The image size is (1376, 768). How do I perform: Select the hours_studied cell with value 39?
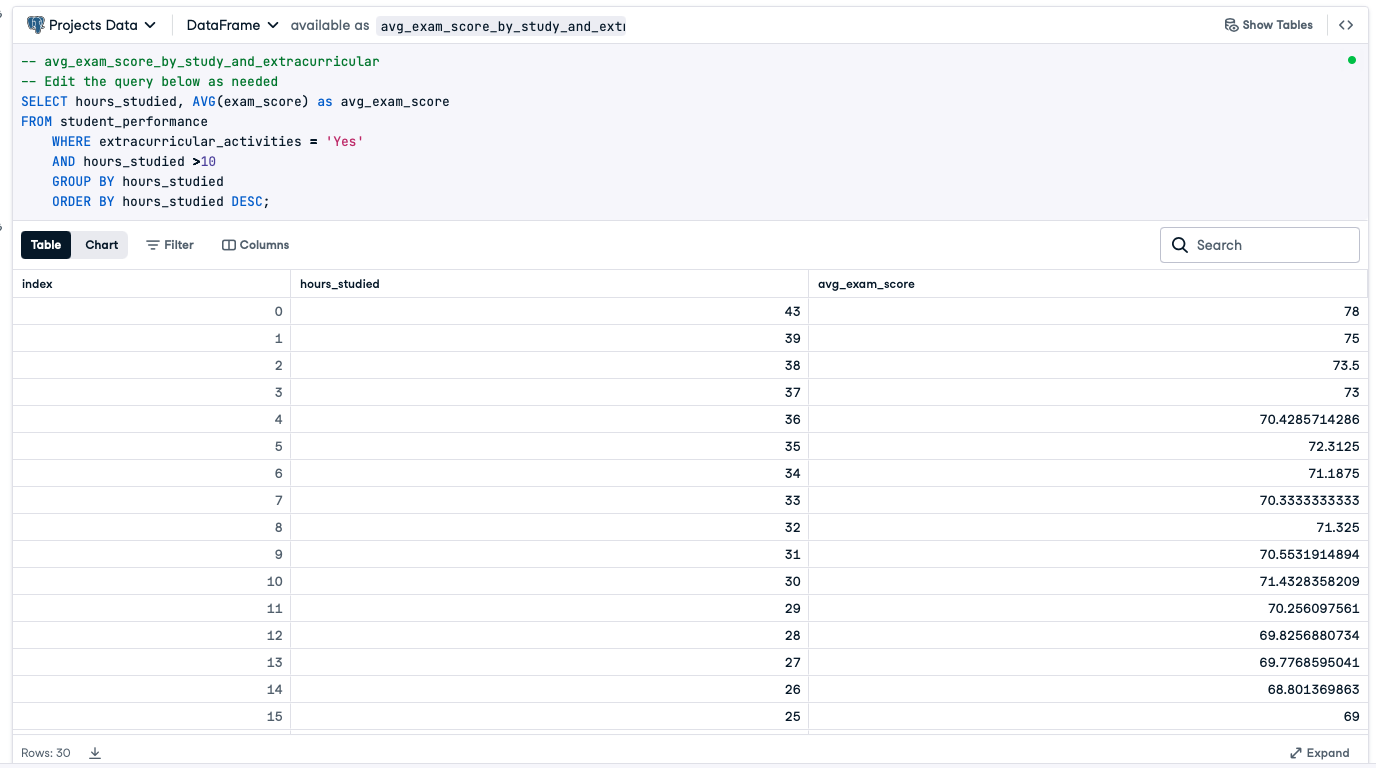pos(549,338)
